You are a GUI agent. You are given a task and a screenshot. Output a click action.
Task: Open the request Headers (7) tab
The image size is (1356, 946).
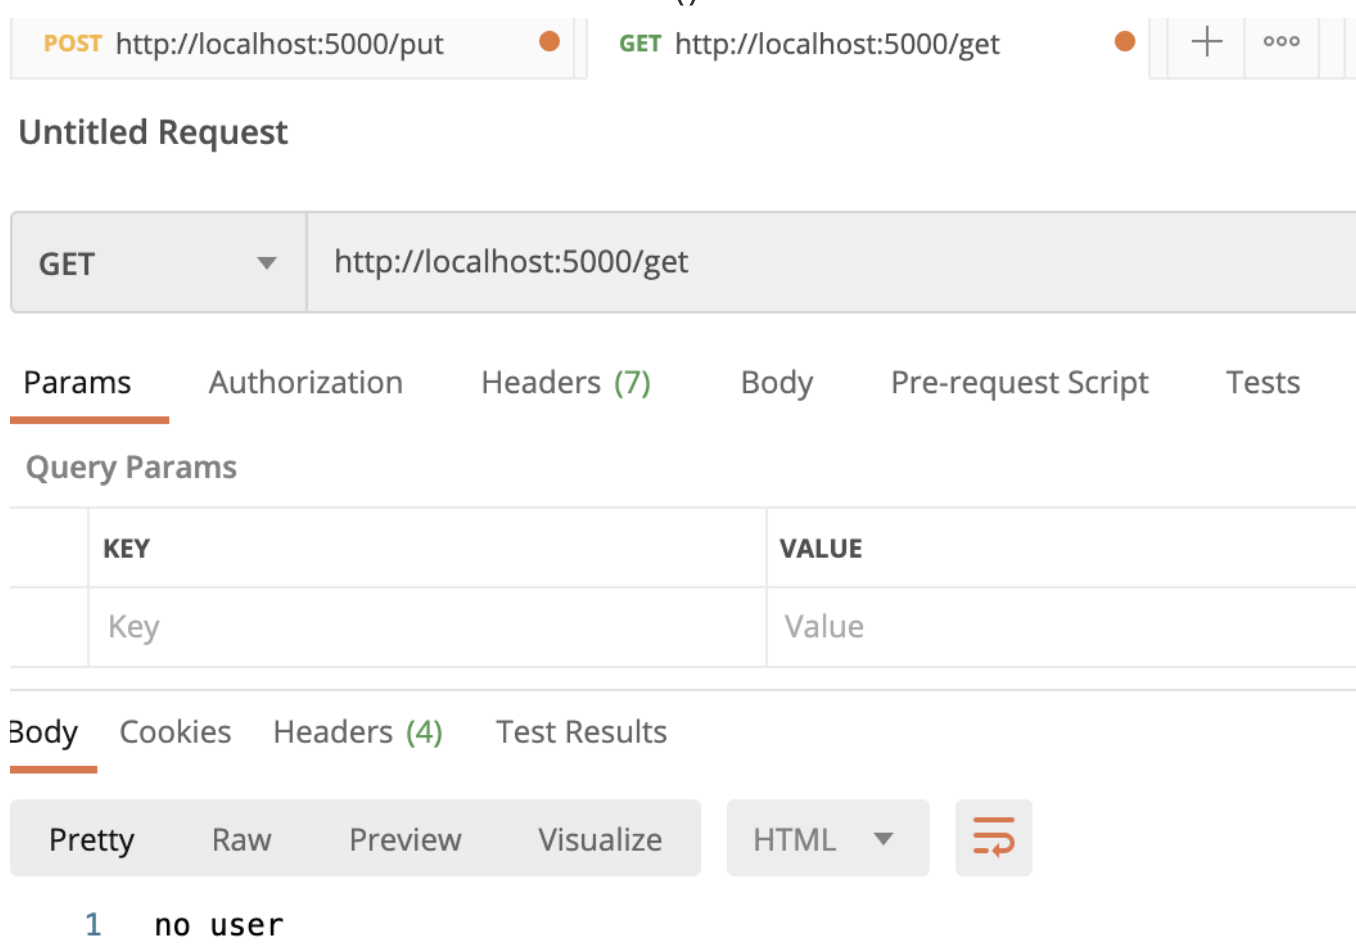pyautogui.click(x=566, y=383)
